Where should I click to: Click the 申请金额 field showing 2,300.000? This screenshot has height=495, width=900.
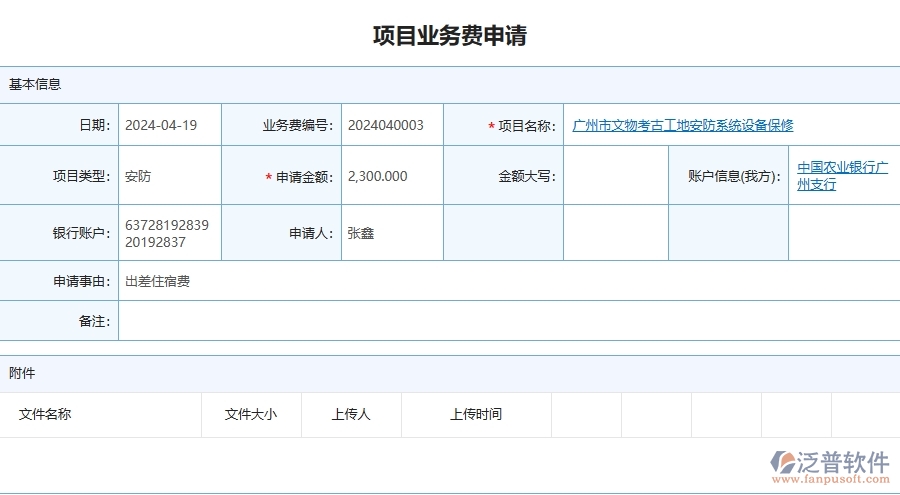coord(391,176)
